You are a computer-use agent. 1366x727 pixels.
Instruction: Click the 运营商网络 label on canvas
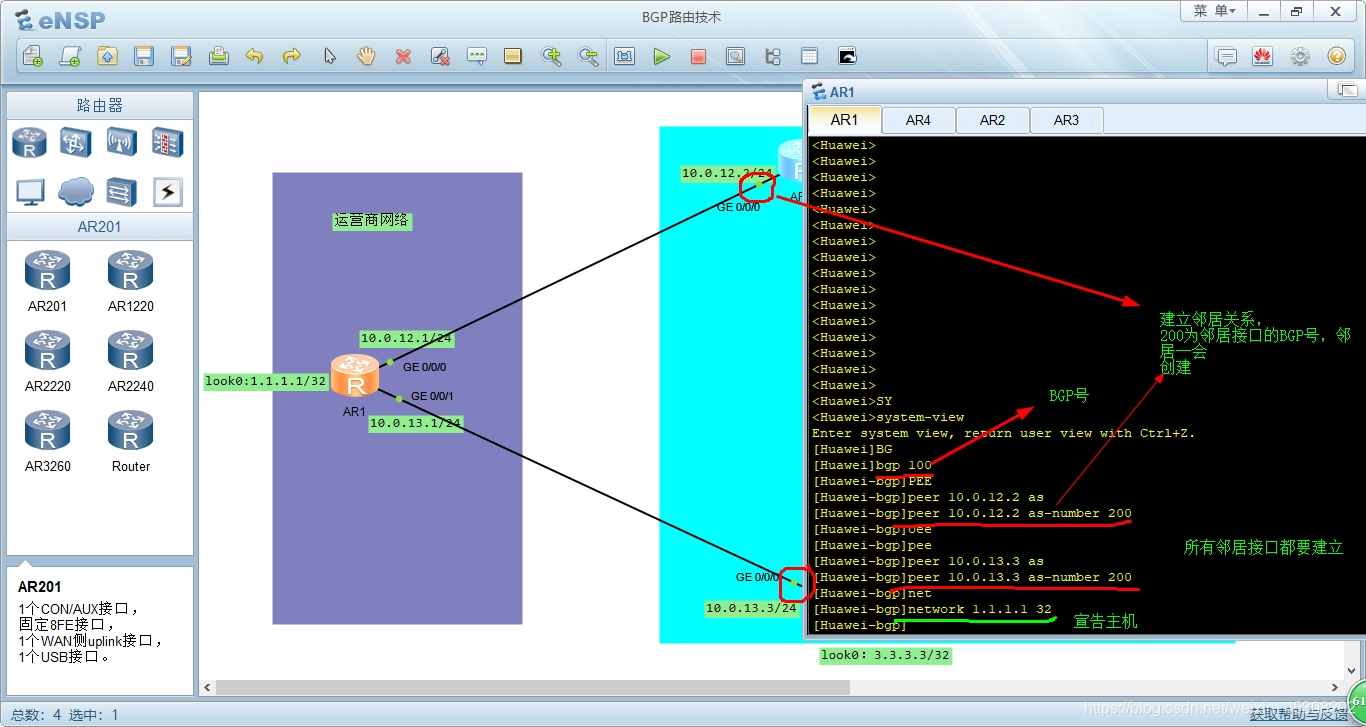pos(372,220)
